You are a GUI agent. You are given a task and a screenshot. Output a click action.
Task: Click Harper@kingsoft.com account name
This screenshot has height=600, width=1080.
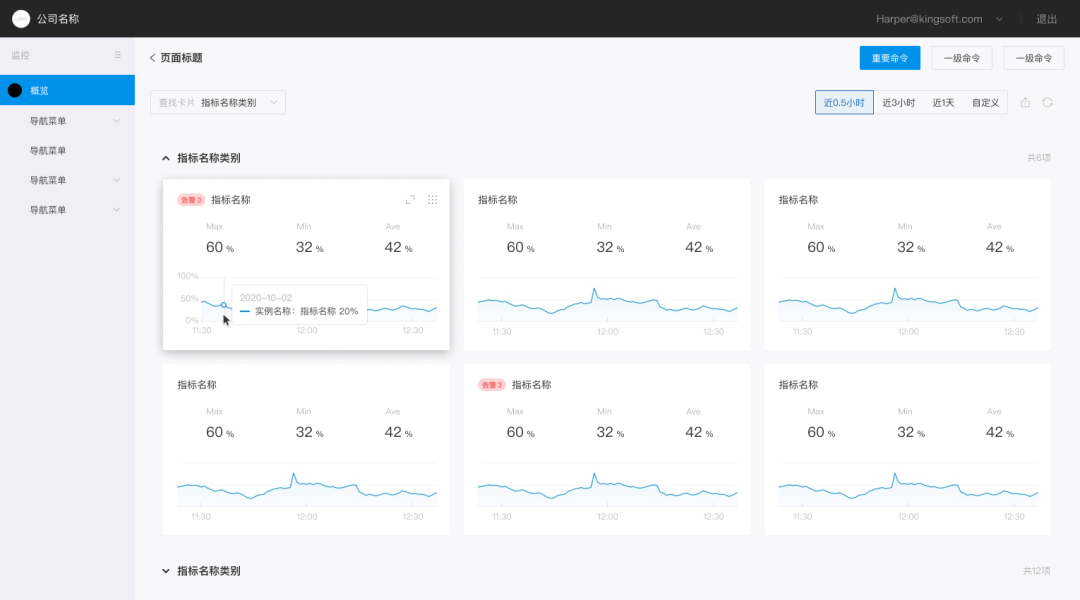coord(928,19)
